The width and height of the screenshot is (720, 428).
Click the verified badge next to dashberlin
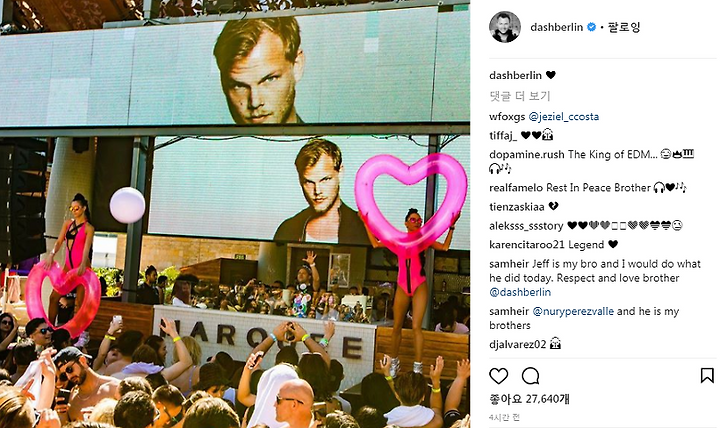click(591, 27)
